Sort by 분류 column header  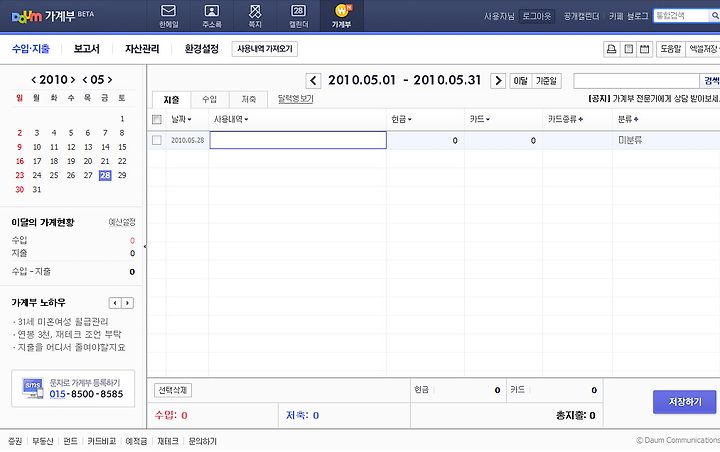point(628,119)
